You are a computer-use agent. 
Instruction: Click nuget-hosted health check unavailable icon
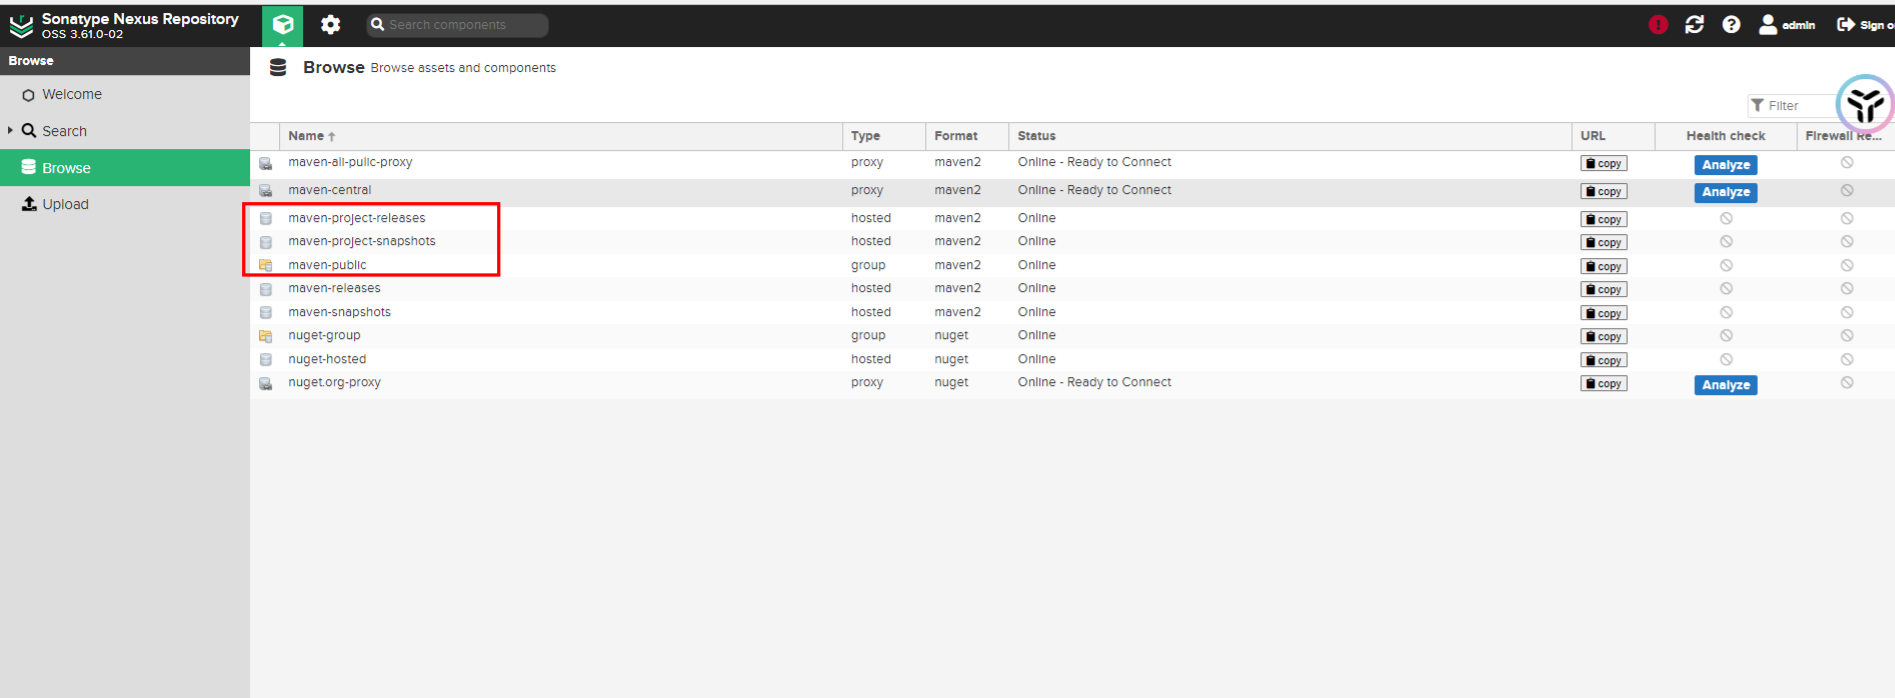coord(1726,359)
